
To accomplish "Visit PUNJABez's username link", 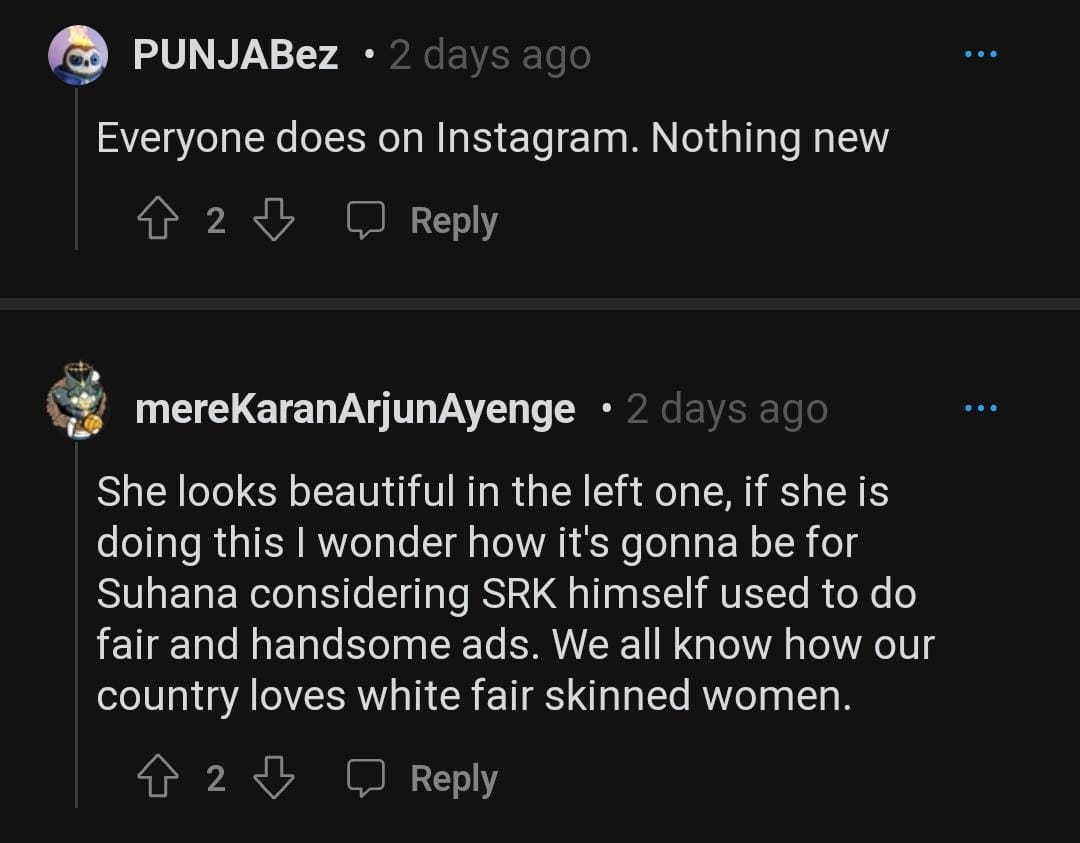I will coord(236,56).
